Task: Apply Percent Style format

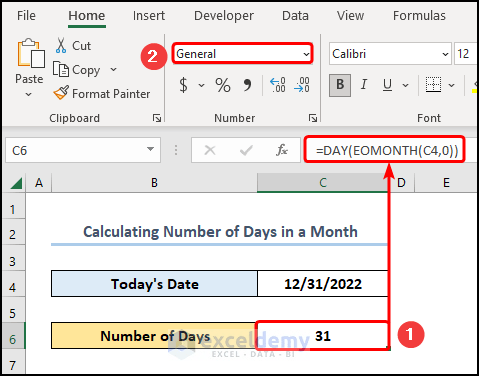Action: click(223, 85)
